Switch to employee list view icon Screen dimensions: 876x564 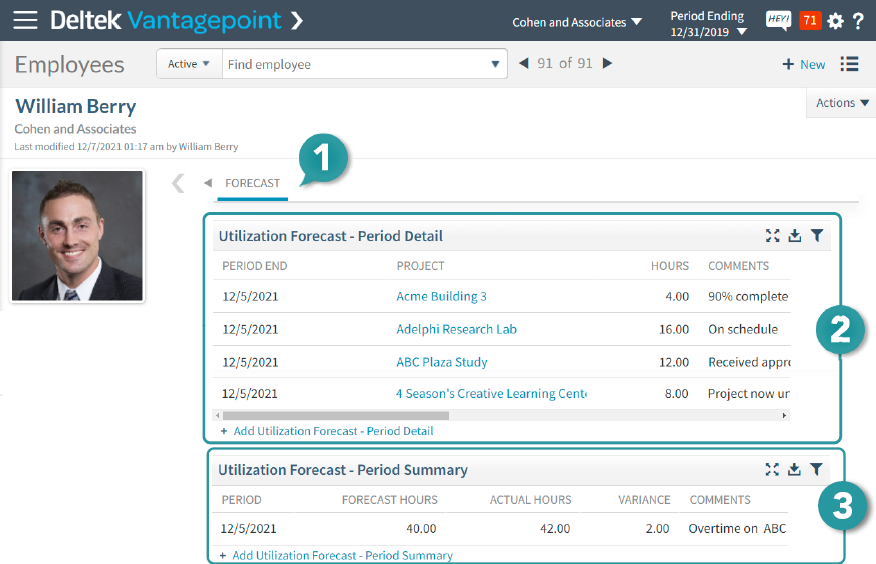(x=849, y=64)
